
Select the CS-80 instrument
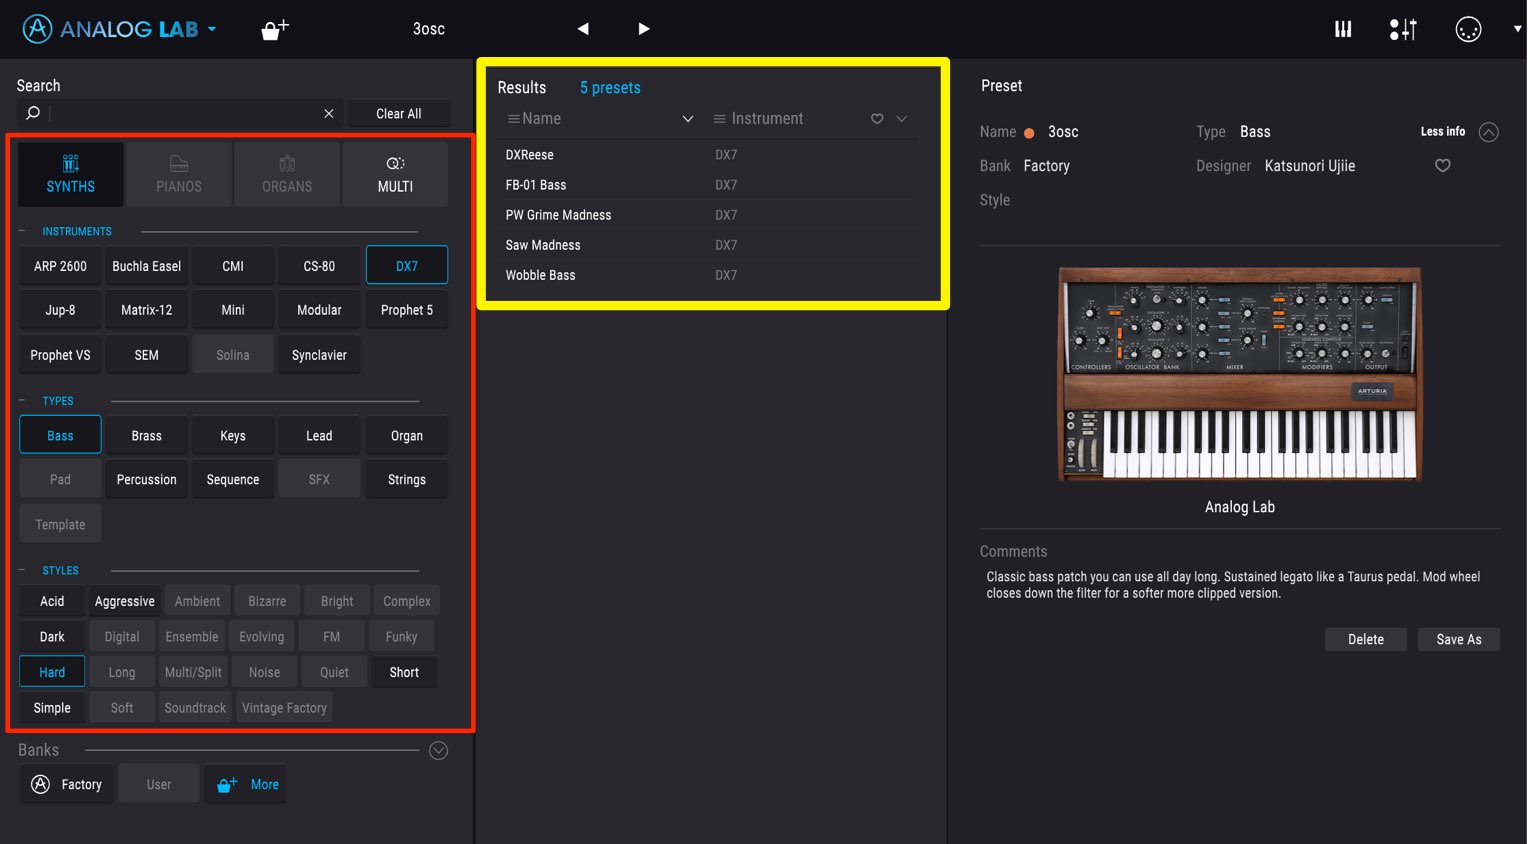coord(319,266)
